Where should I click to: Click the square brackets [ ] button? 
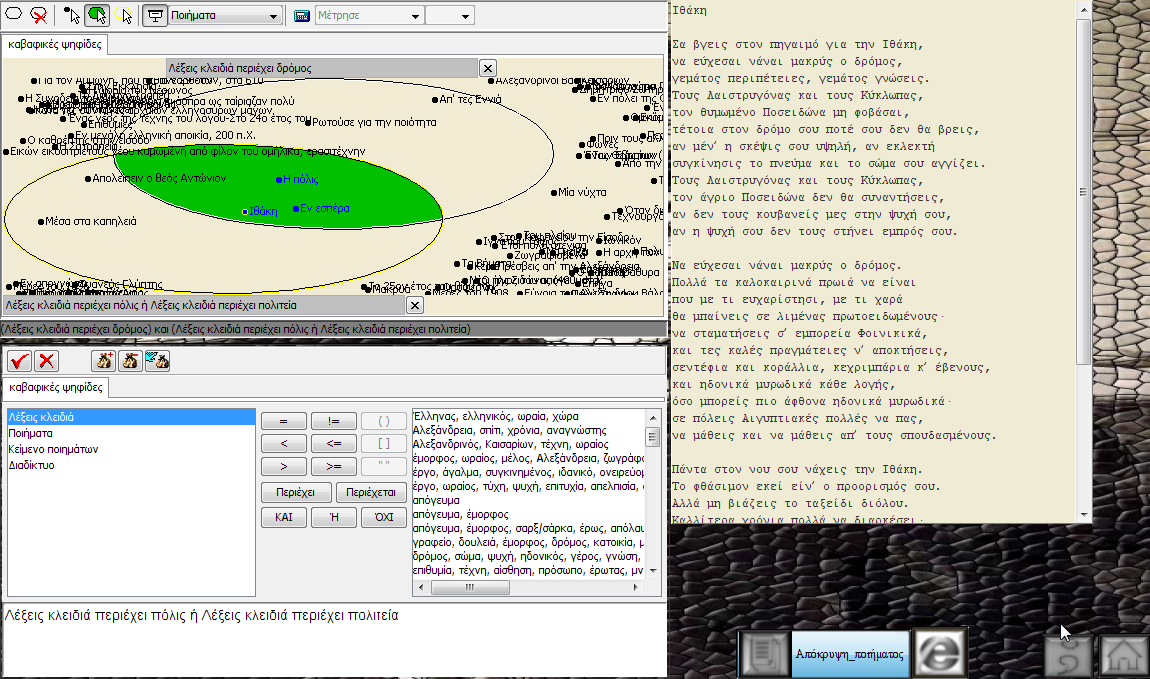[384, 444]
